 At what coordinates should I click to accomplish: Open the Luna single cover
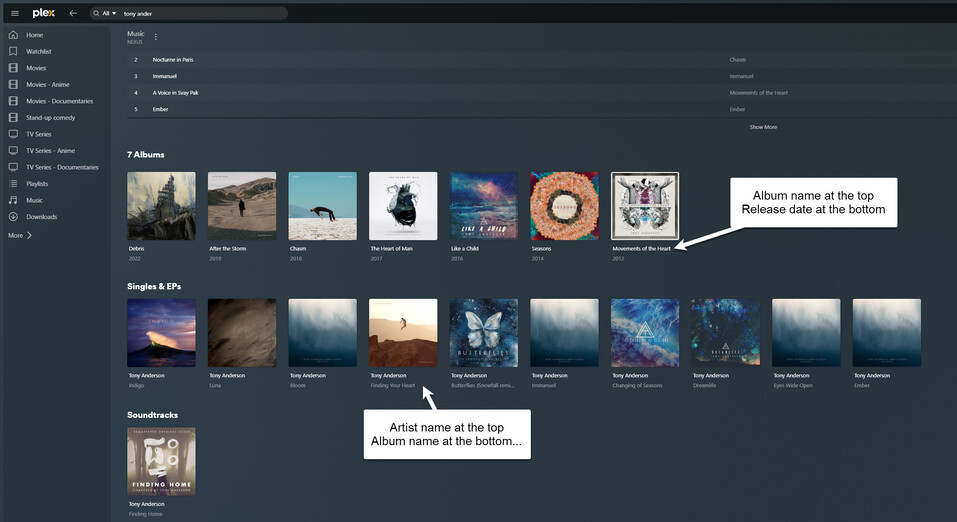point(242,333)
